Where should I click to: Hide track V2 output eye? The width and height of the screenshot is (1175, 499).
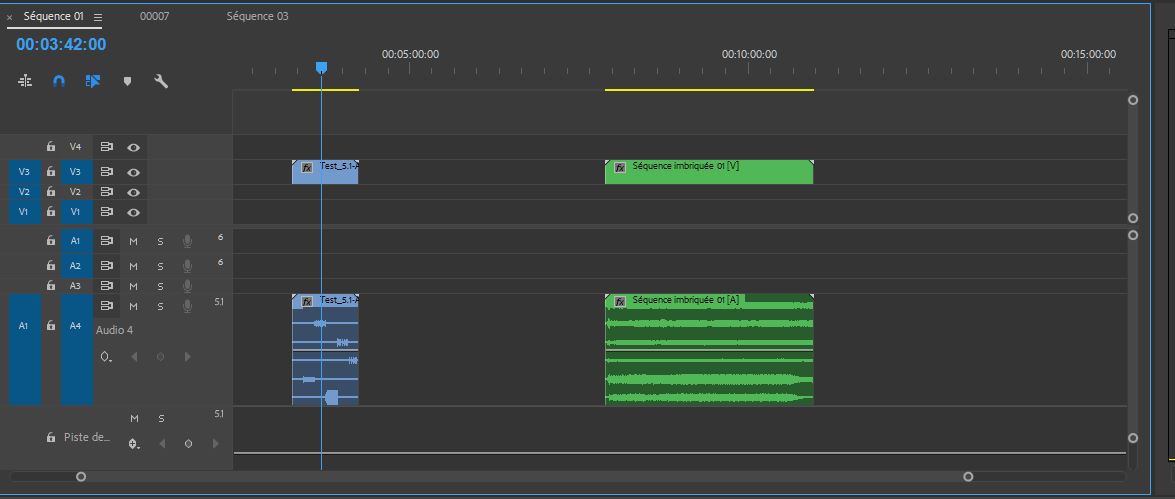(x=133, y=193)
